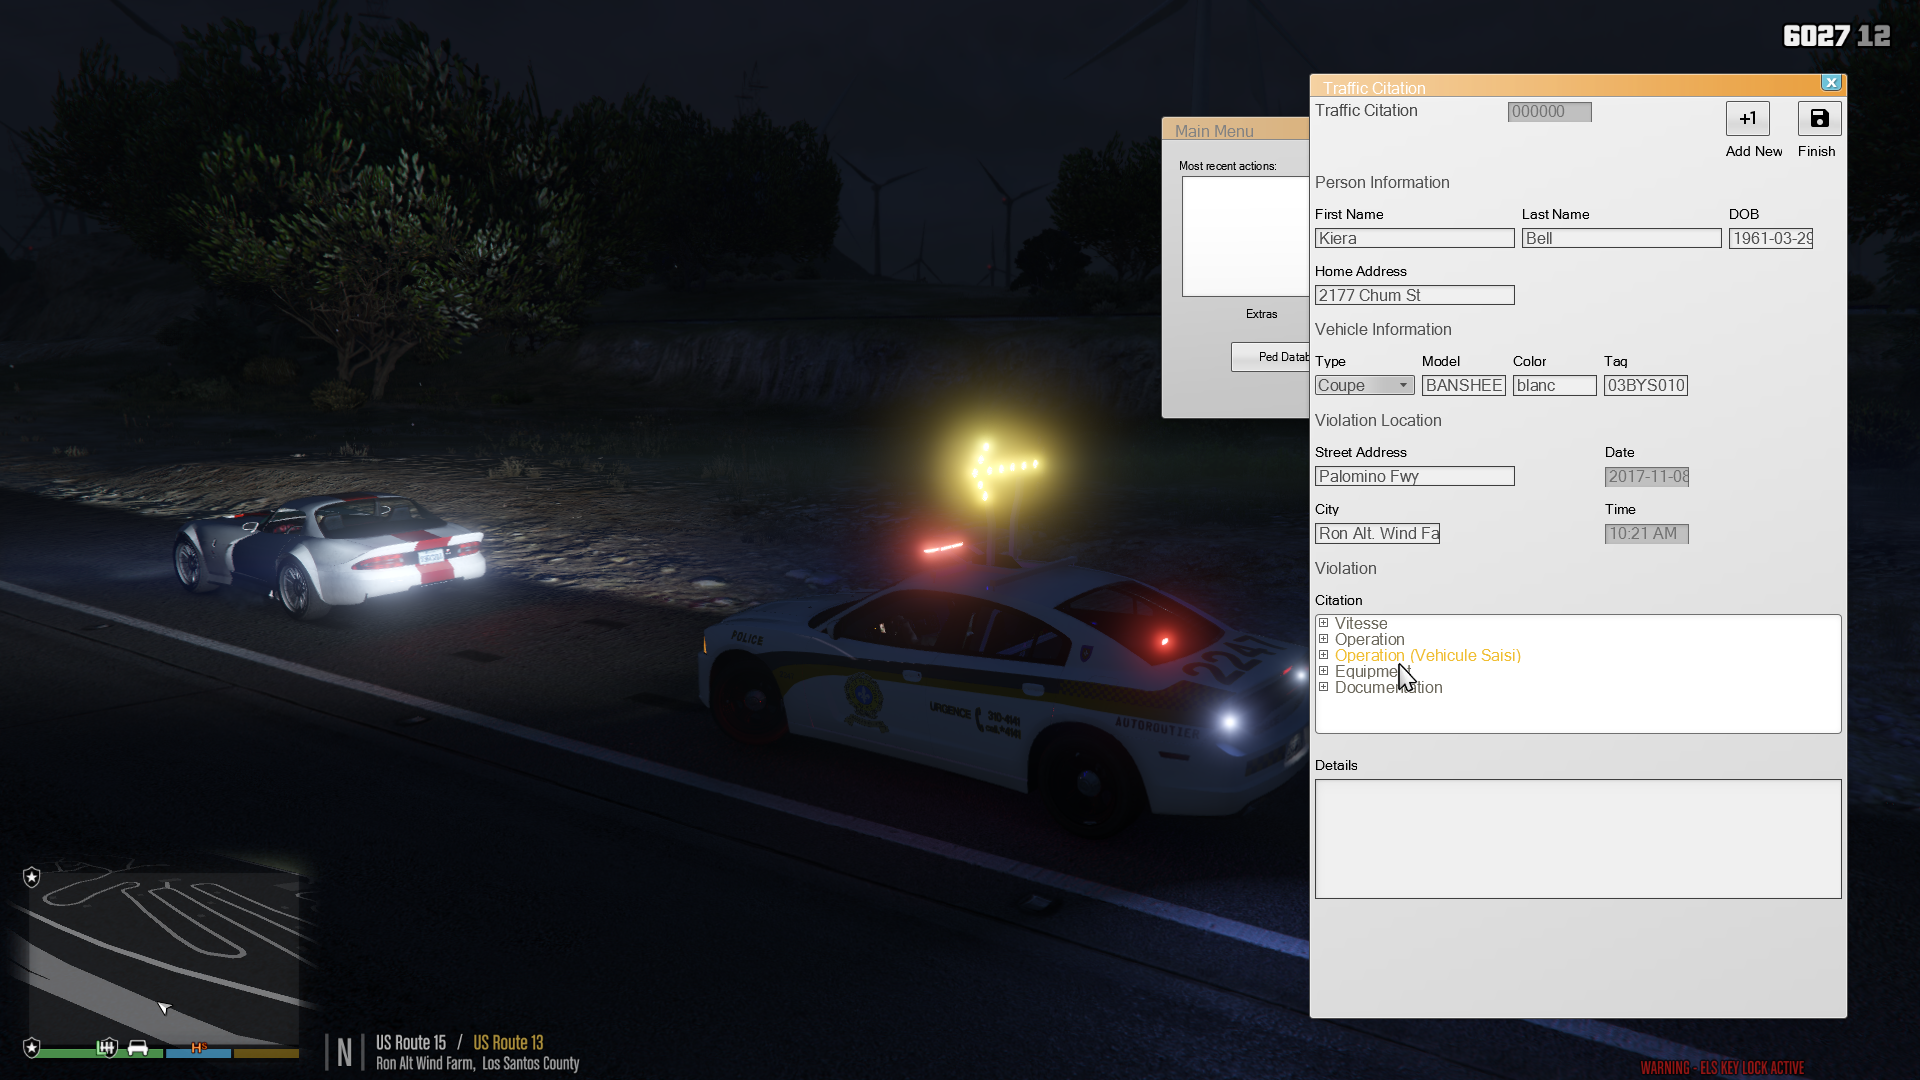
Task: Click the Last Name field
Action: tap(1620, 238)
